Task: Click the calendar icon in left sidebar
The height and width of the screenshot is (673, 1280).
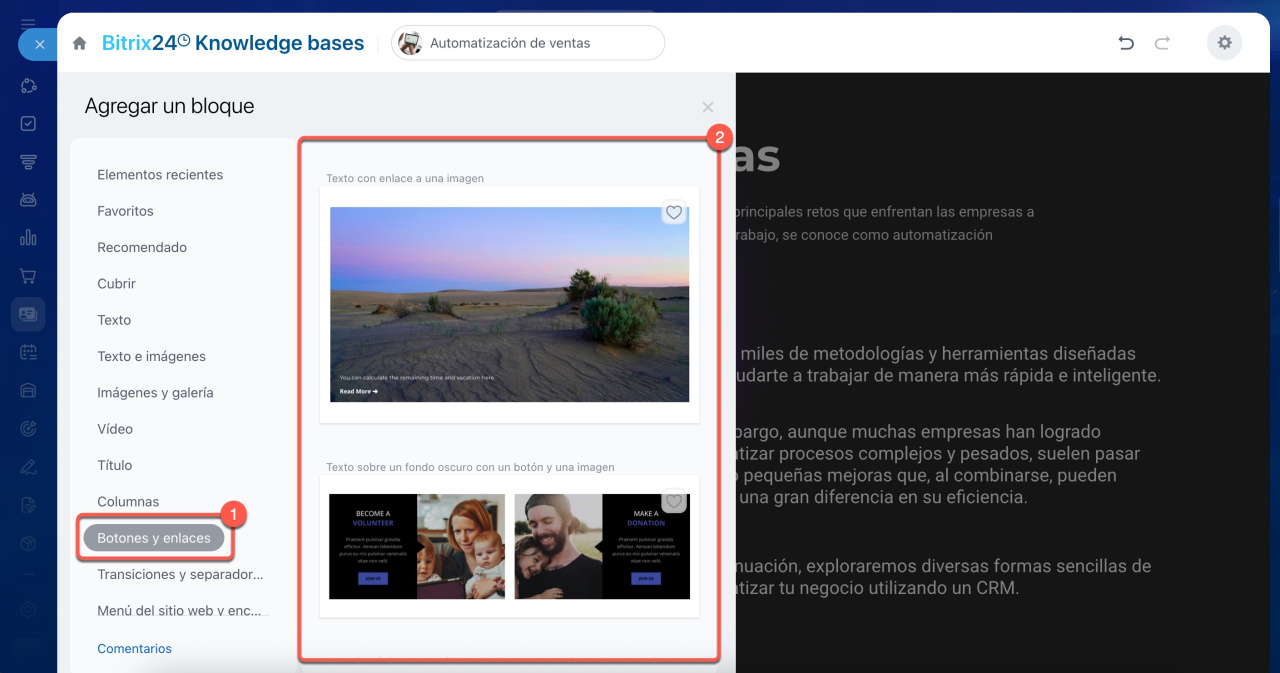Action: (28, 352)
